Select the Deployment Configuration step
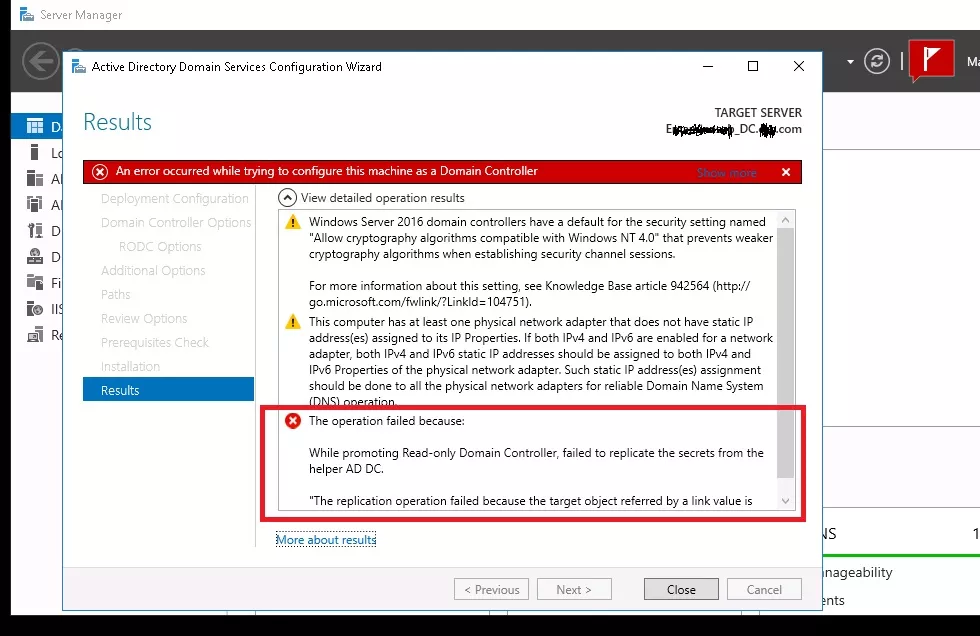This screenshot has width=980, height=636. tap(174, 199)
